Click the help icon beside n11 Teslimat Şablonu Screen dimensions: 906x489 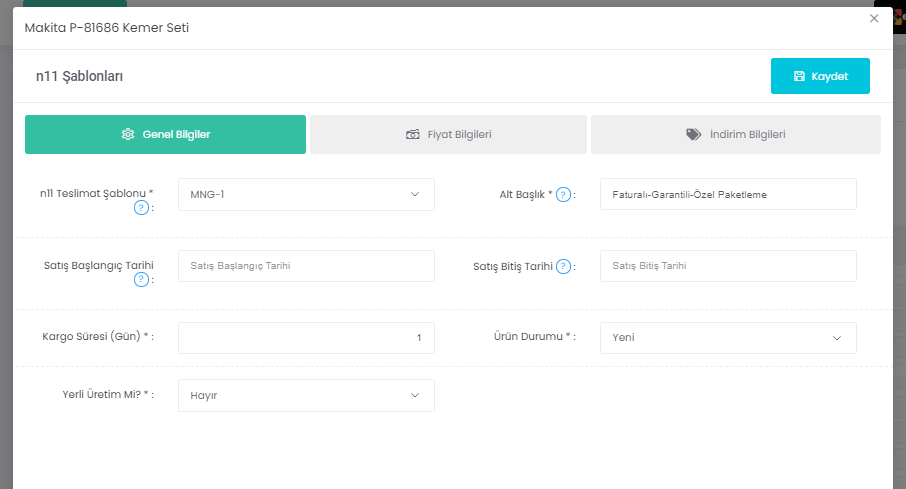tap(141, 208)
